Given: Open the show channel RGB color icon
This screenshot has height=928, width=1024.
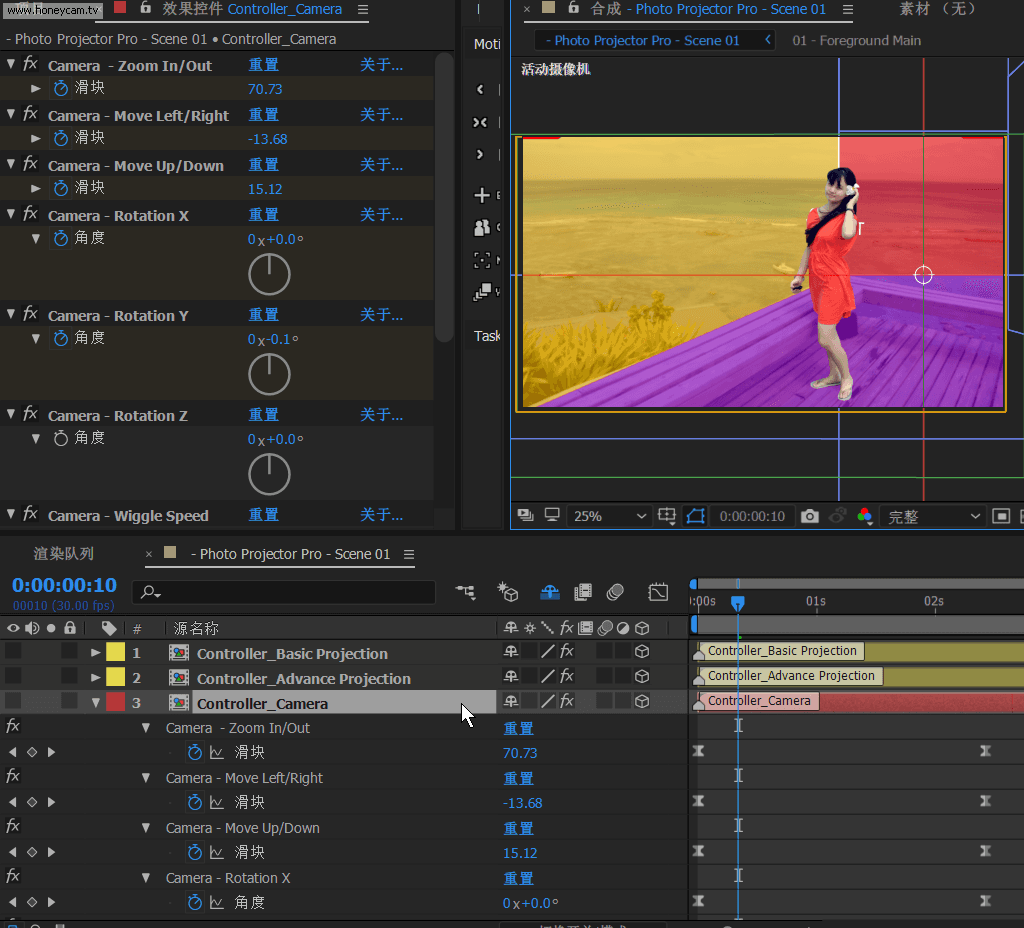Looking at the screenshot, I should click(x=865, y=516).
